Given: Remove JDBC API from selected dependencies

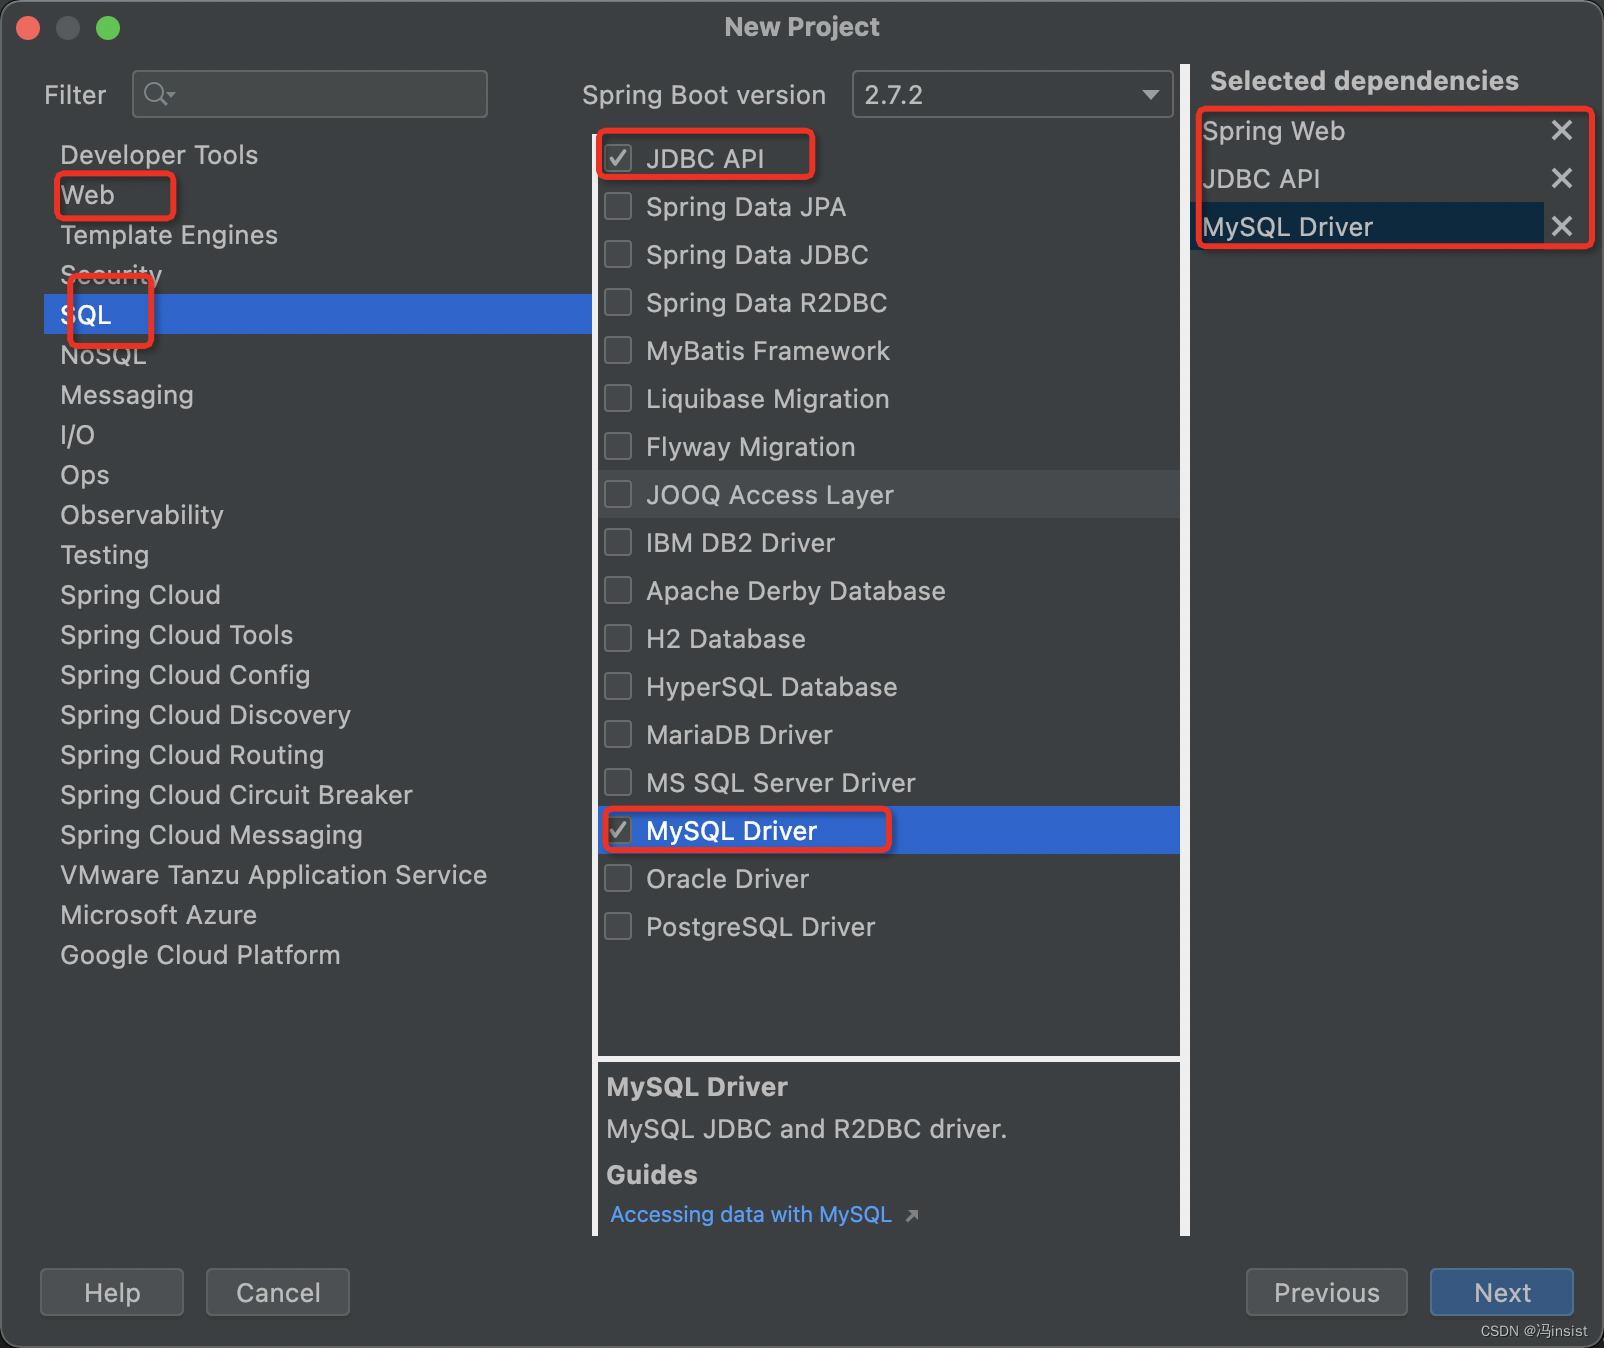Looking at the screenshot, I should [1561, 178].
